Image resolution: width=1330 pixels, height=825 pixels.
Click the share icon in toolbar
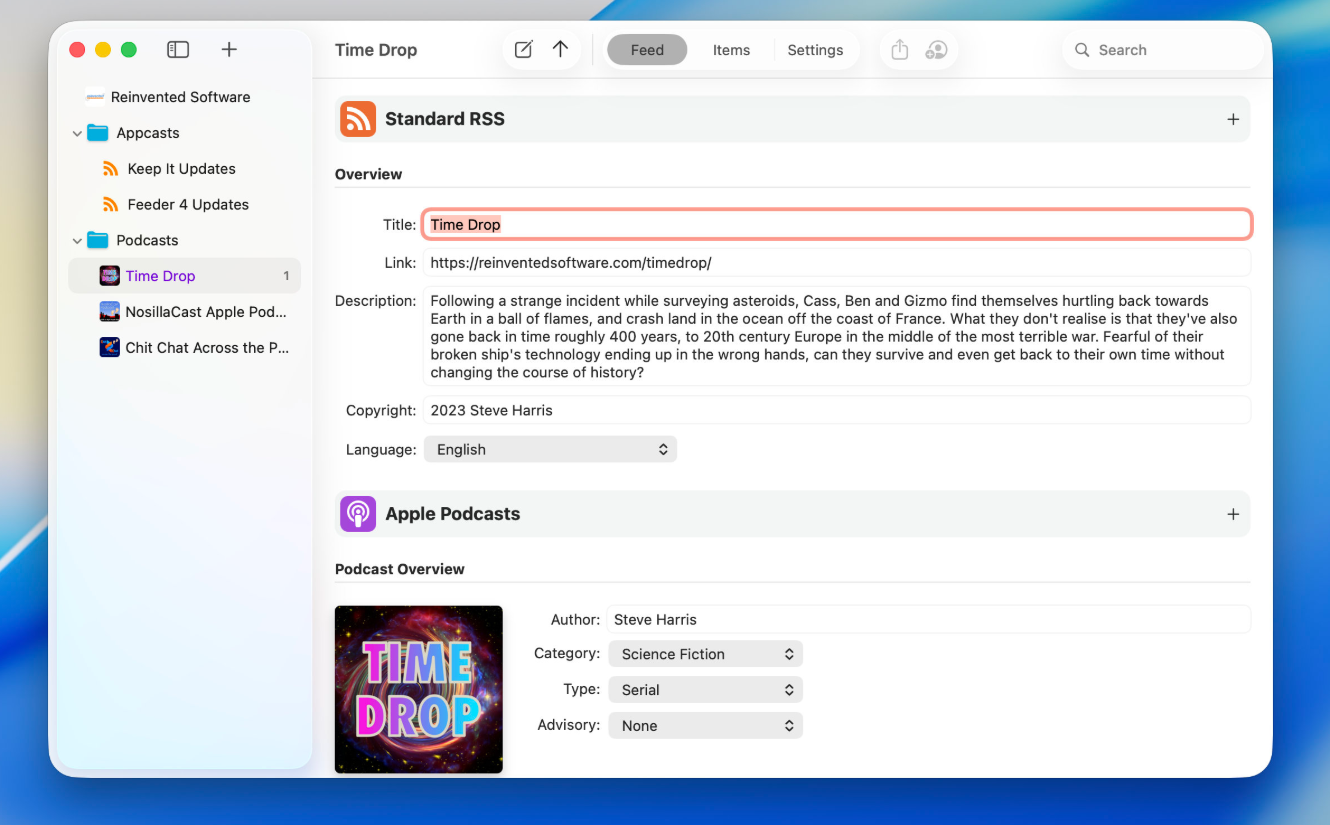900,50
